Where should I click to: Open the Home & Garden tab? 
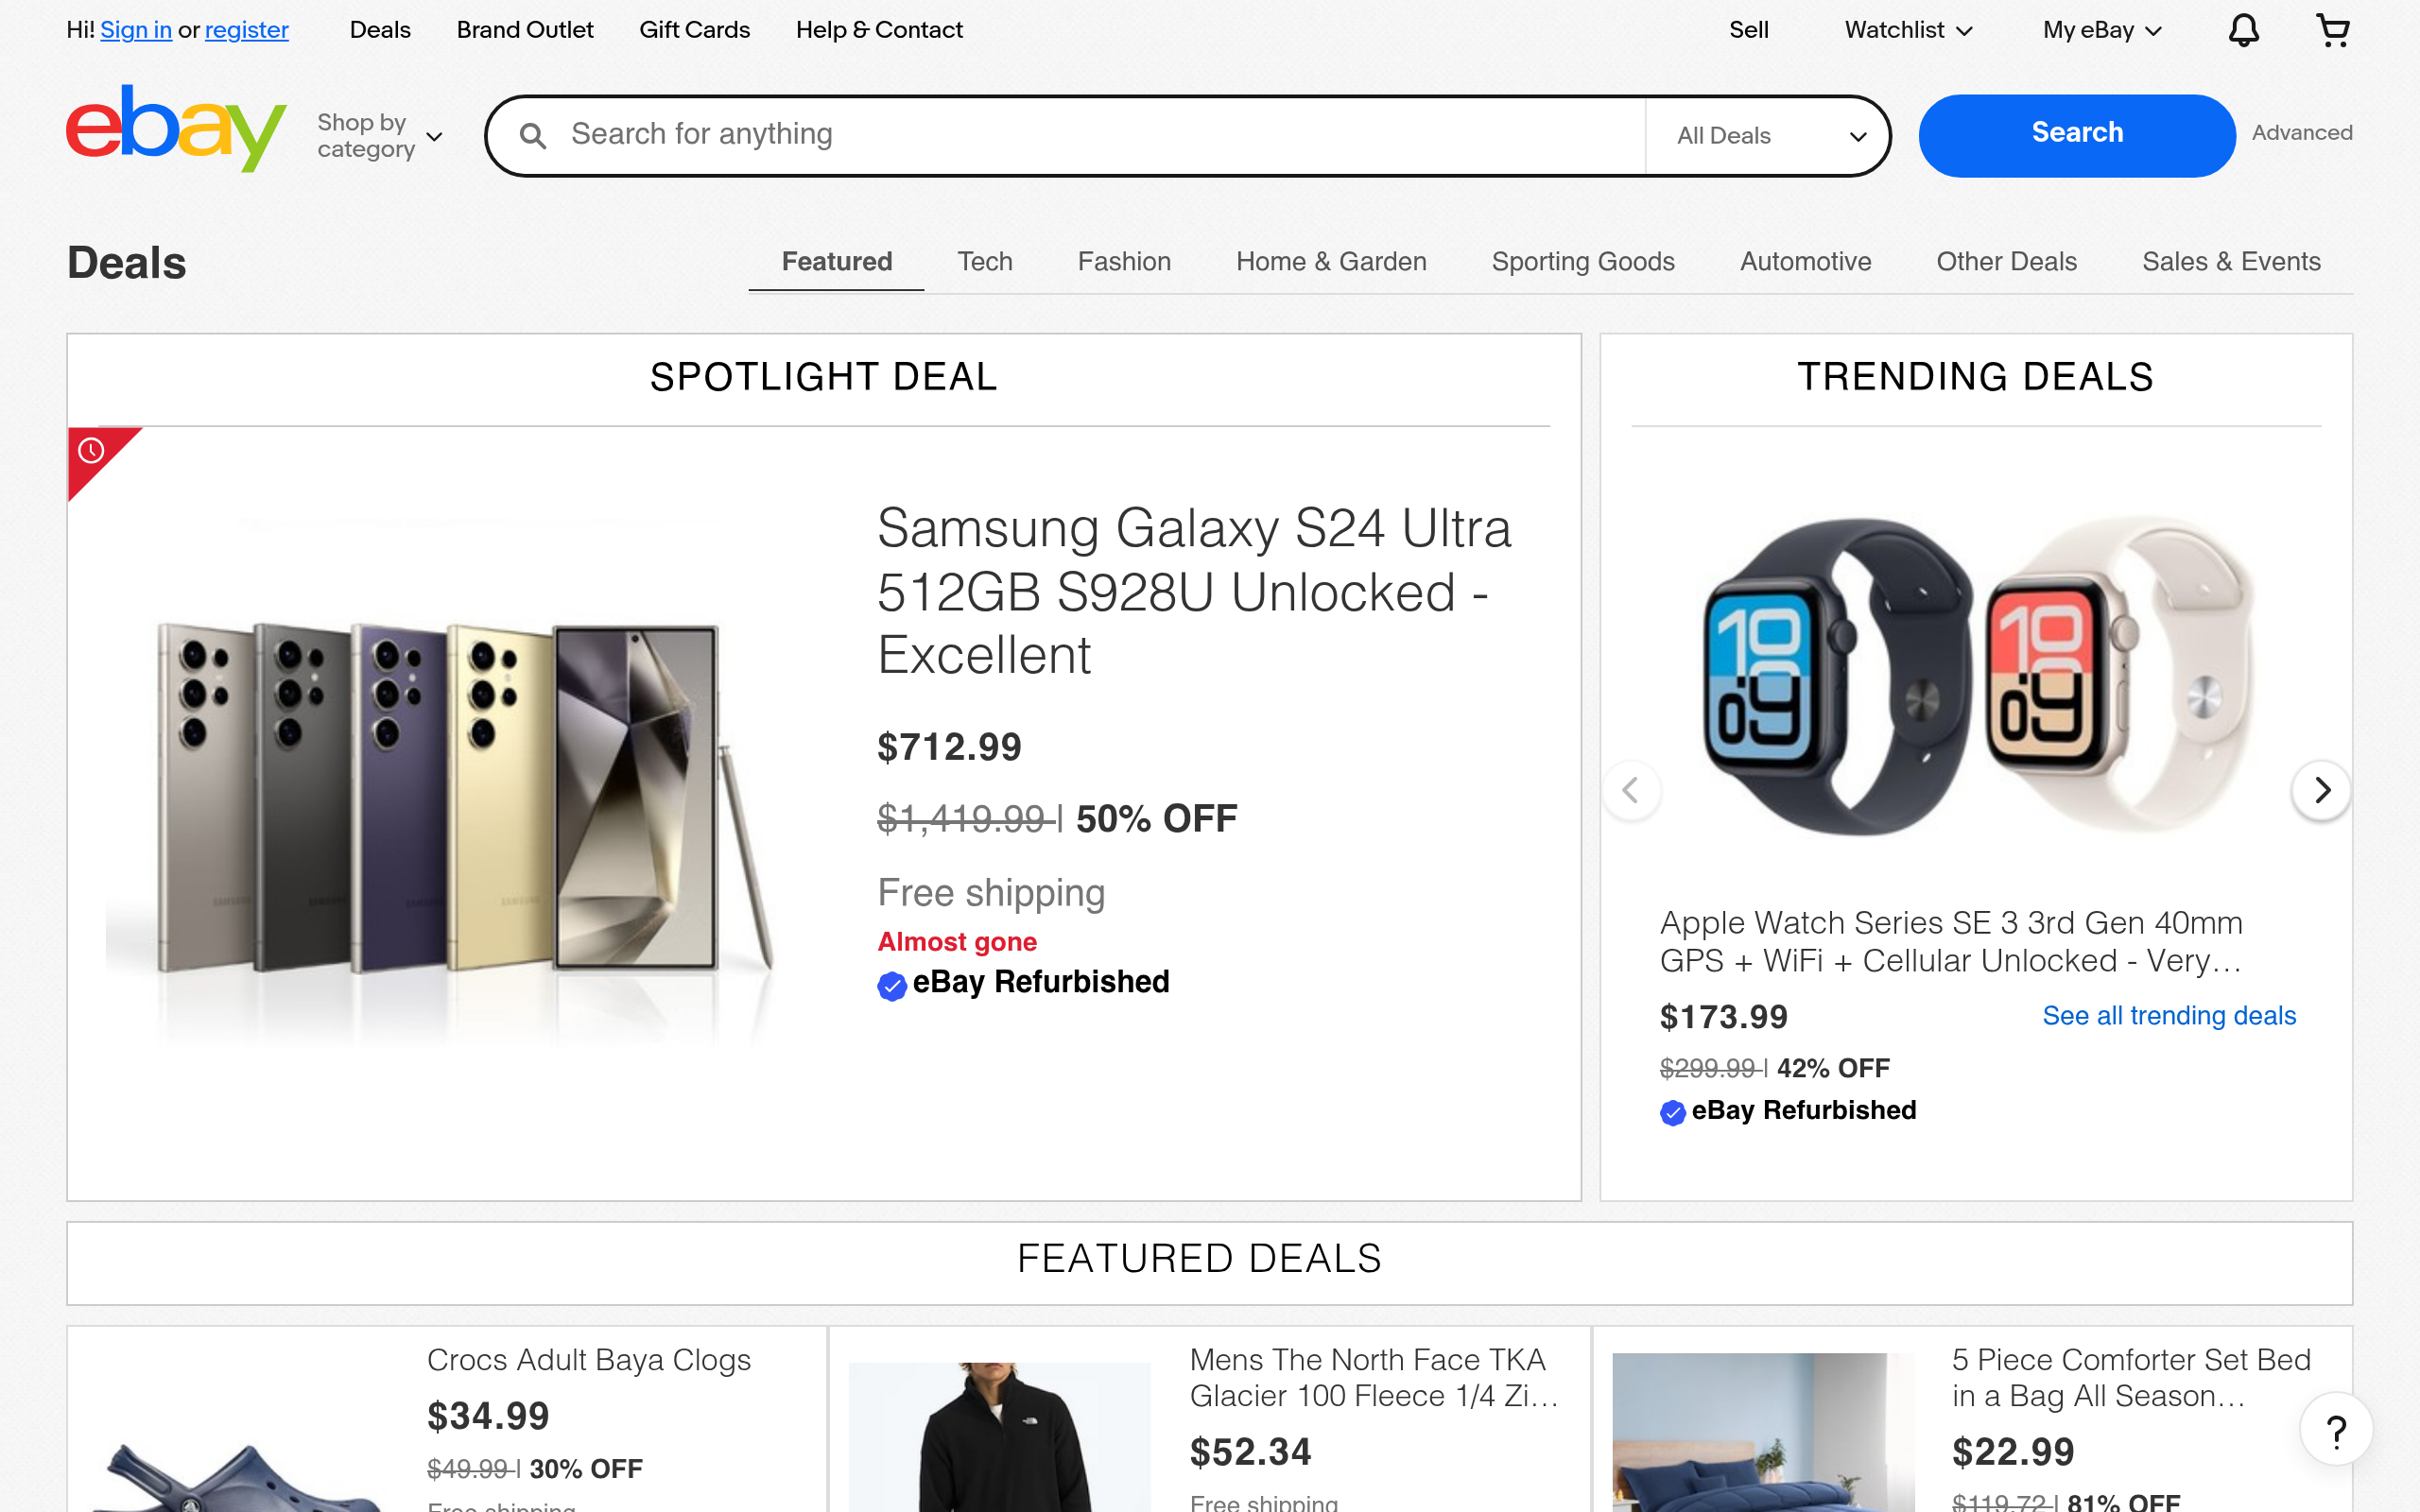point(1330,262)
